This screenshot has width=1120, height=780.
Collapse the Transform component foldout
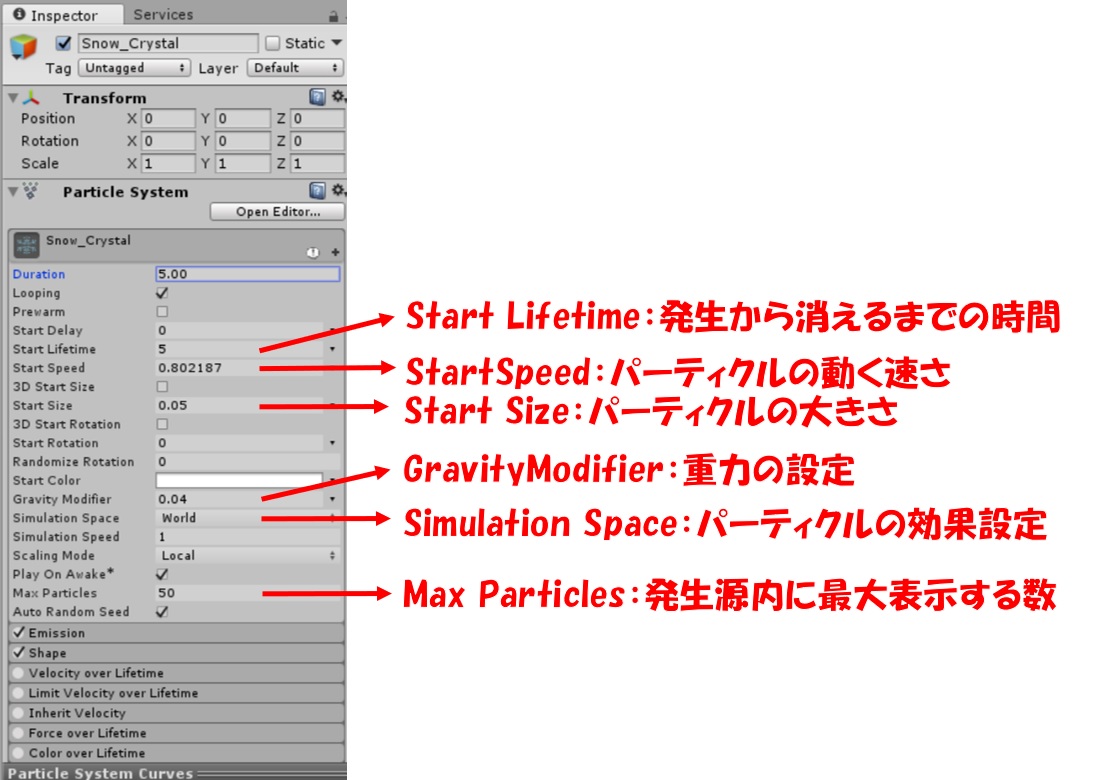(x=12, y=98)
